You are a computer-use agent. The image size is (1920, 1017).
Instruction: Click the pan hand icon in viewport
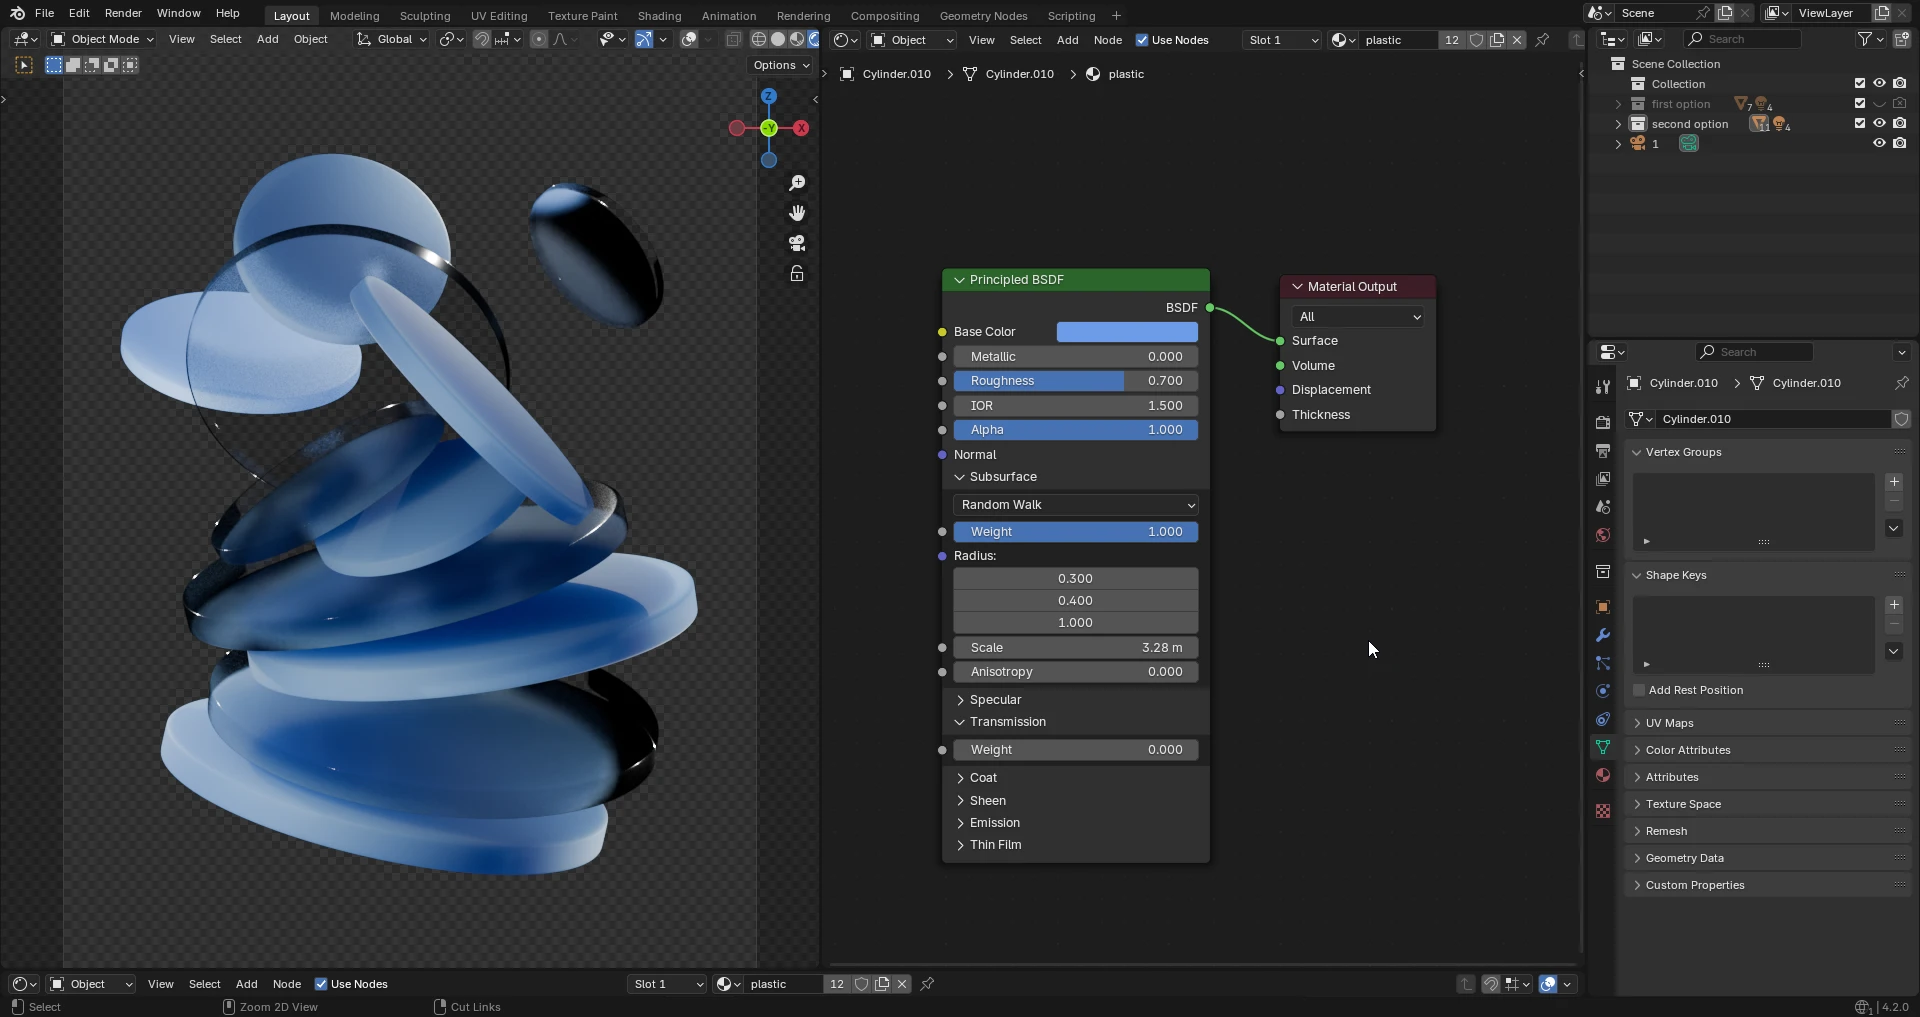coord(797,213)
